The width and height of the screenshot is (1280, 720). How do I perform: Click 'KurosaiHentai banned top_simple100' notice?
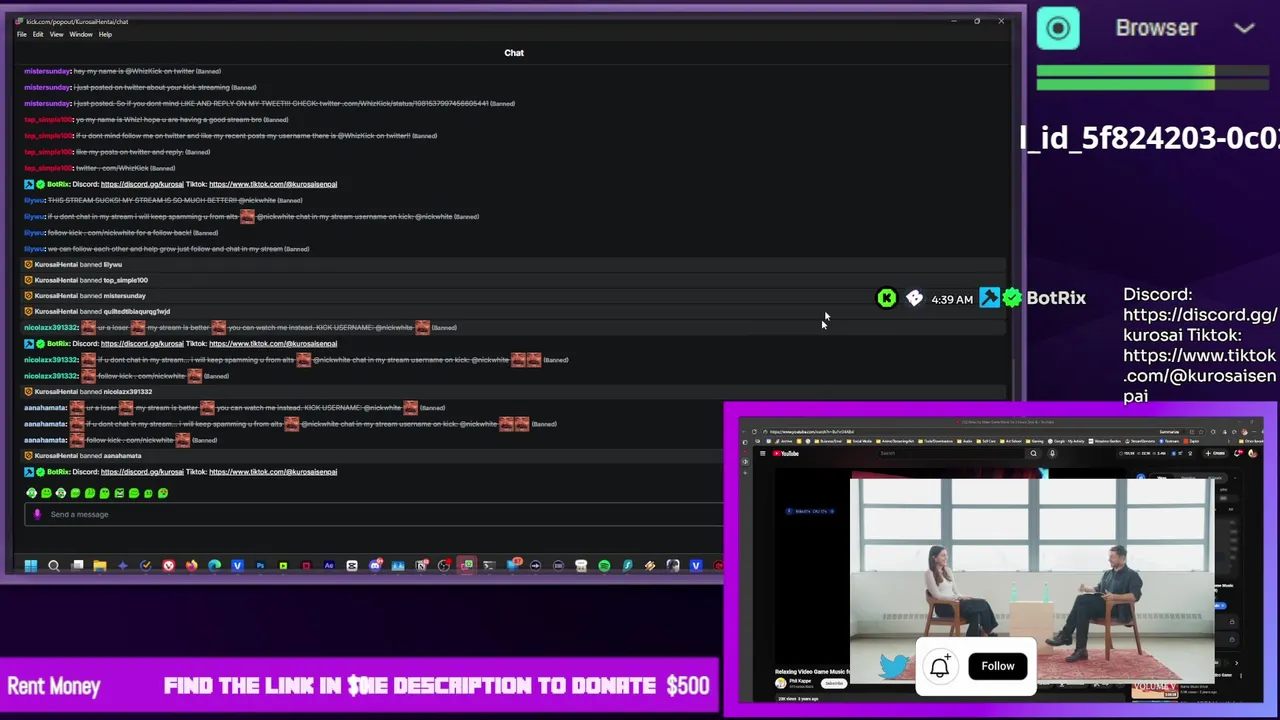coord(515,281)
